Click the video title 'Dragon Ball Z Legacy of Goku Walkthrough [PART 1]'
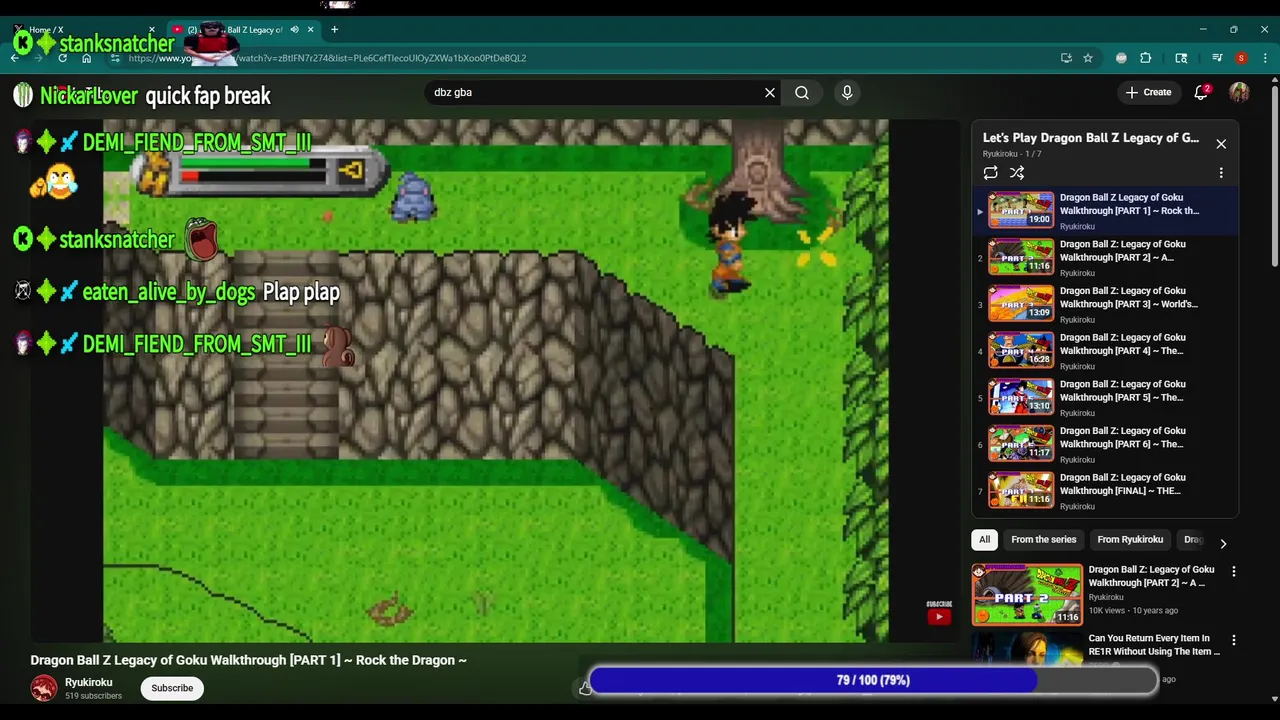 (249, 660)
